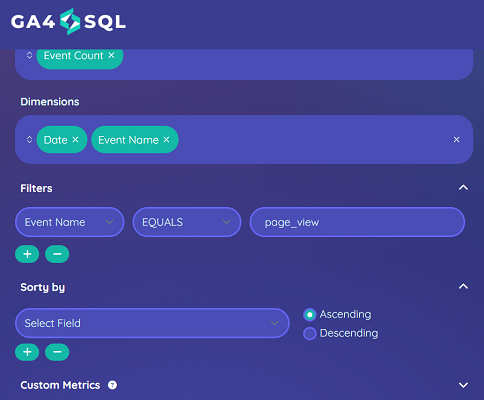Collapse the Sort by section
The width and height of the screenshot is (484, 400).
pyautogui.click(x=463, y=287)
